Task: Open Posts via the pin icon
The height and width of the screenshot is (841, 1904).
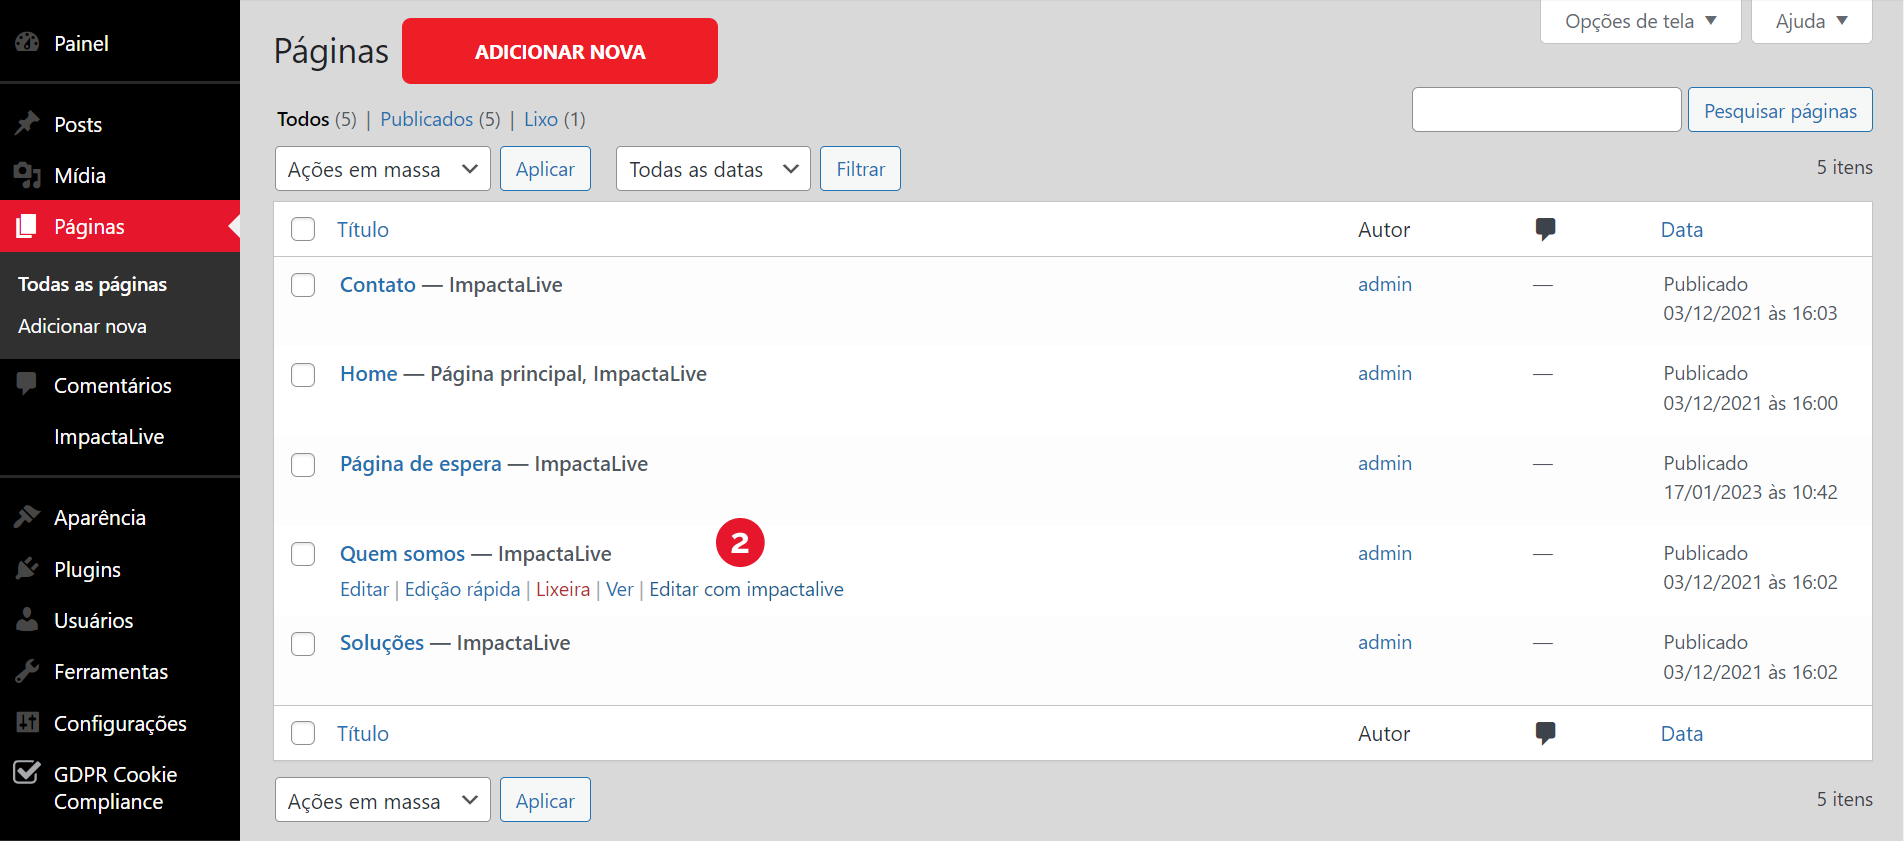Action: (27, 124)
